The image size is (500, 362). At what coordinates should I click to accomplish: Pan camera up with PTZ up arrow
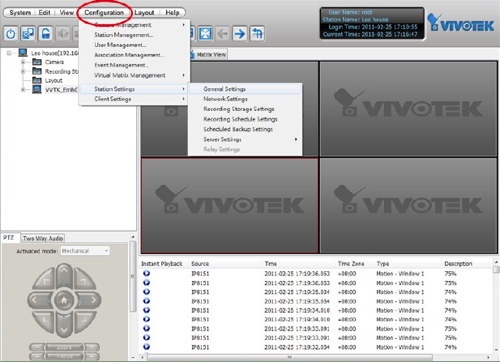(64, 273)
